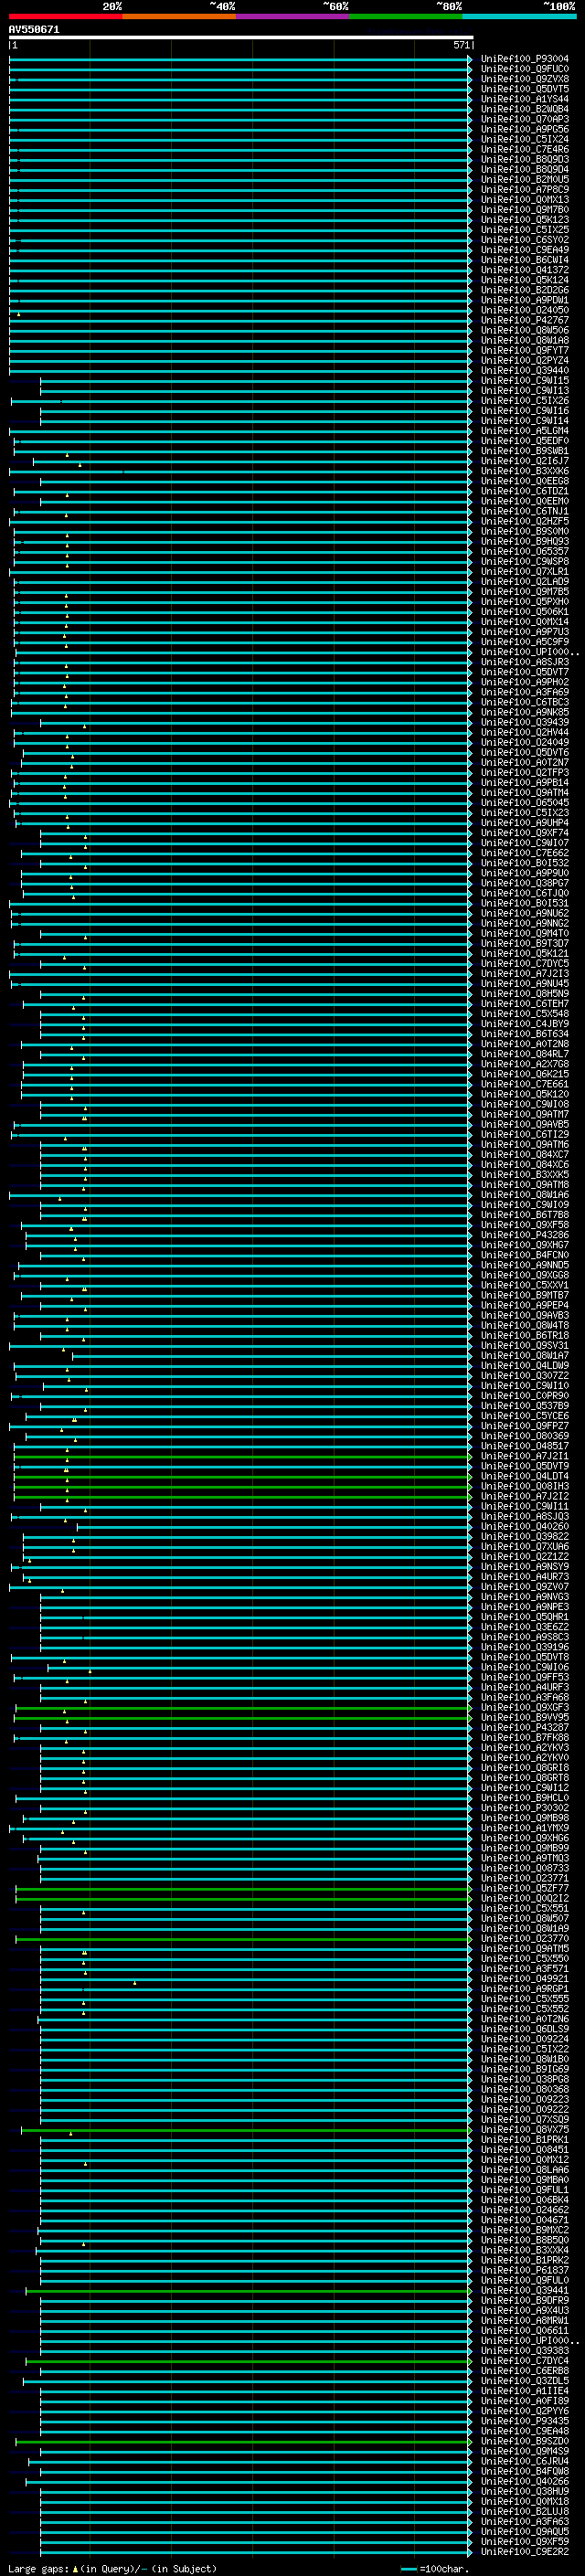Select the UniRef100_C5YCE6 label
Screen dimensions: 585x2576
tap(525, 1416)
